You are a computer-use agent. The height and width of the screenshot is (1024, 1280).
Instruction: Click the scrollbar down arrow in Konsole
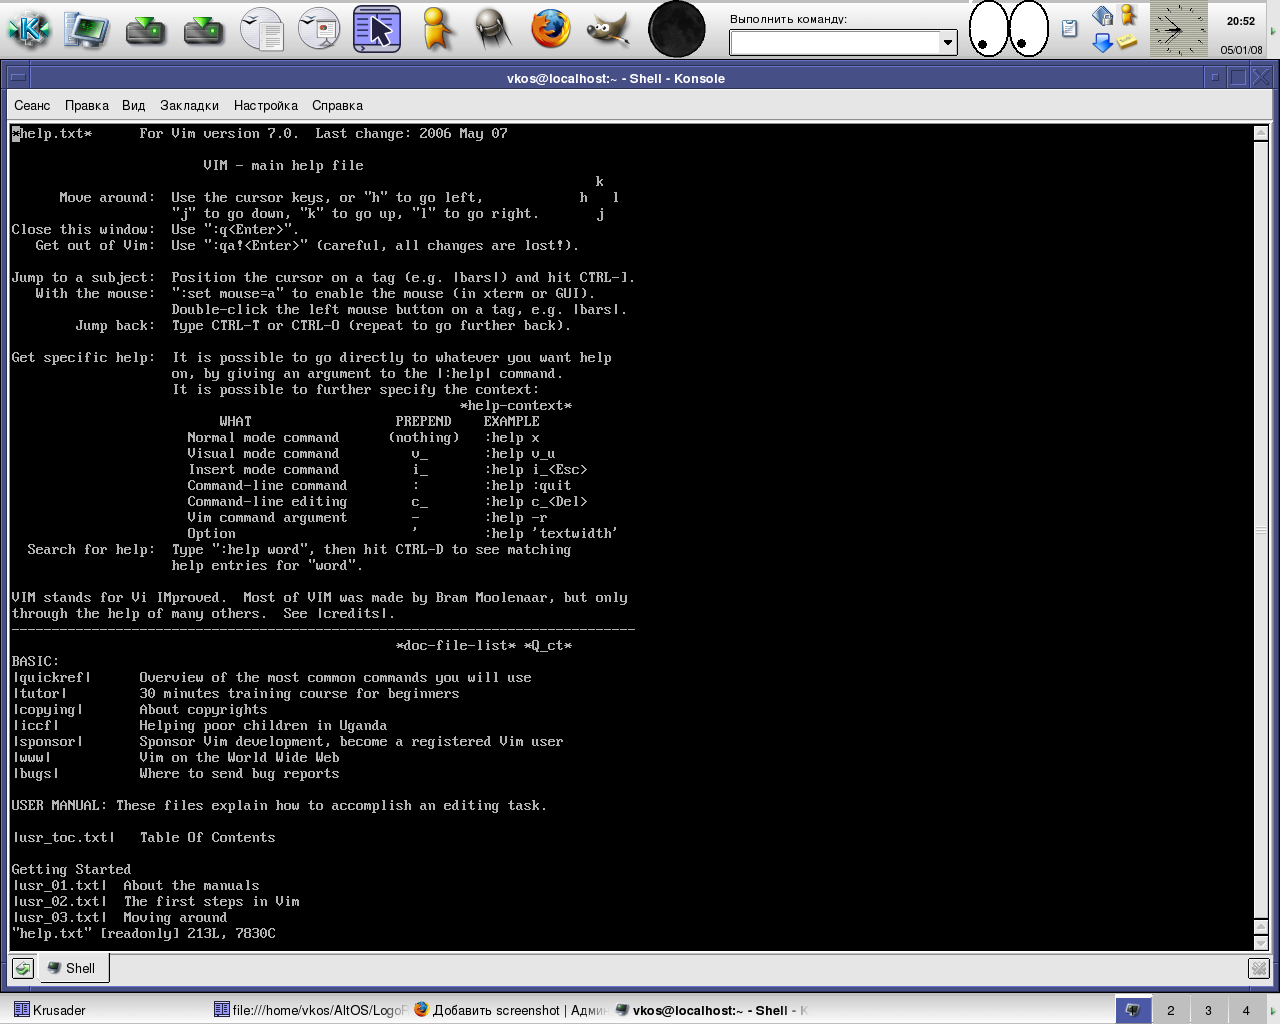coord(1261,942)
